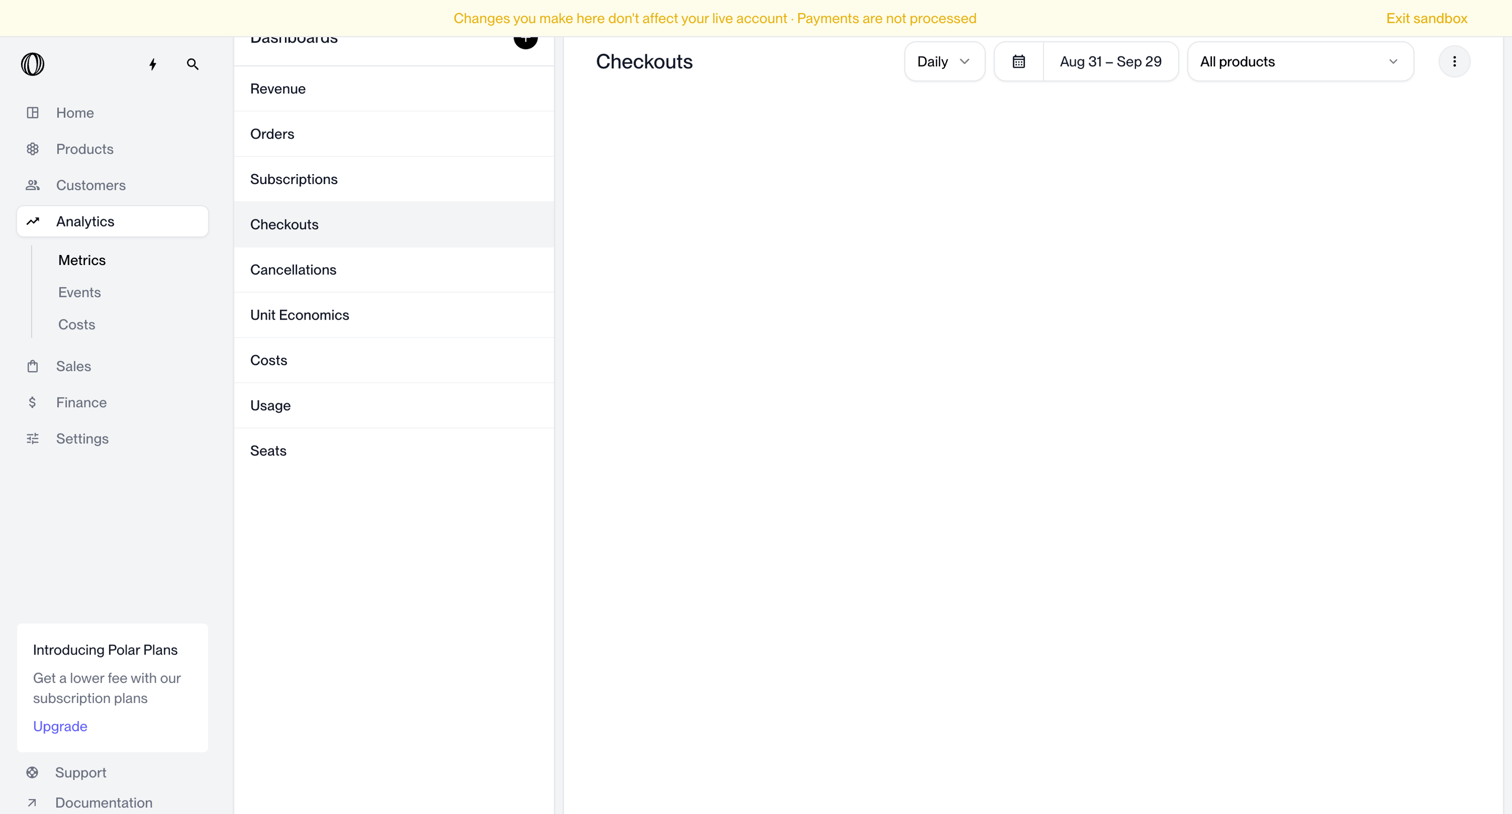The height and width of the screenshot is (814, 1512).
Task: Open the lightning bolt quick actions
Action: [153, 64]
